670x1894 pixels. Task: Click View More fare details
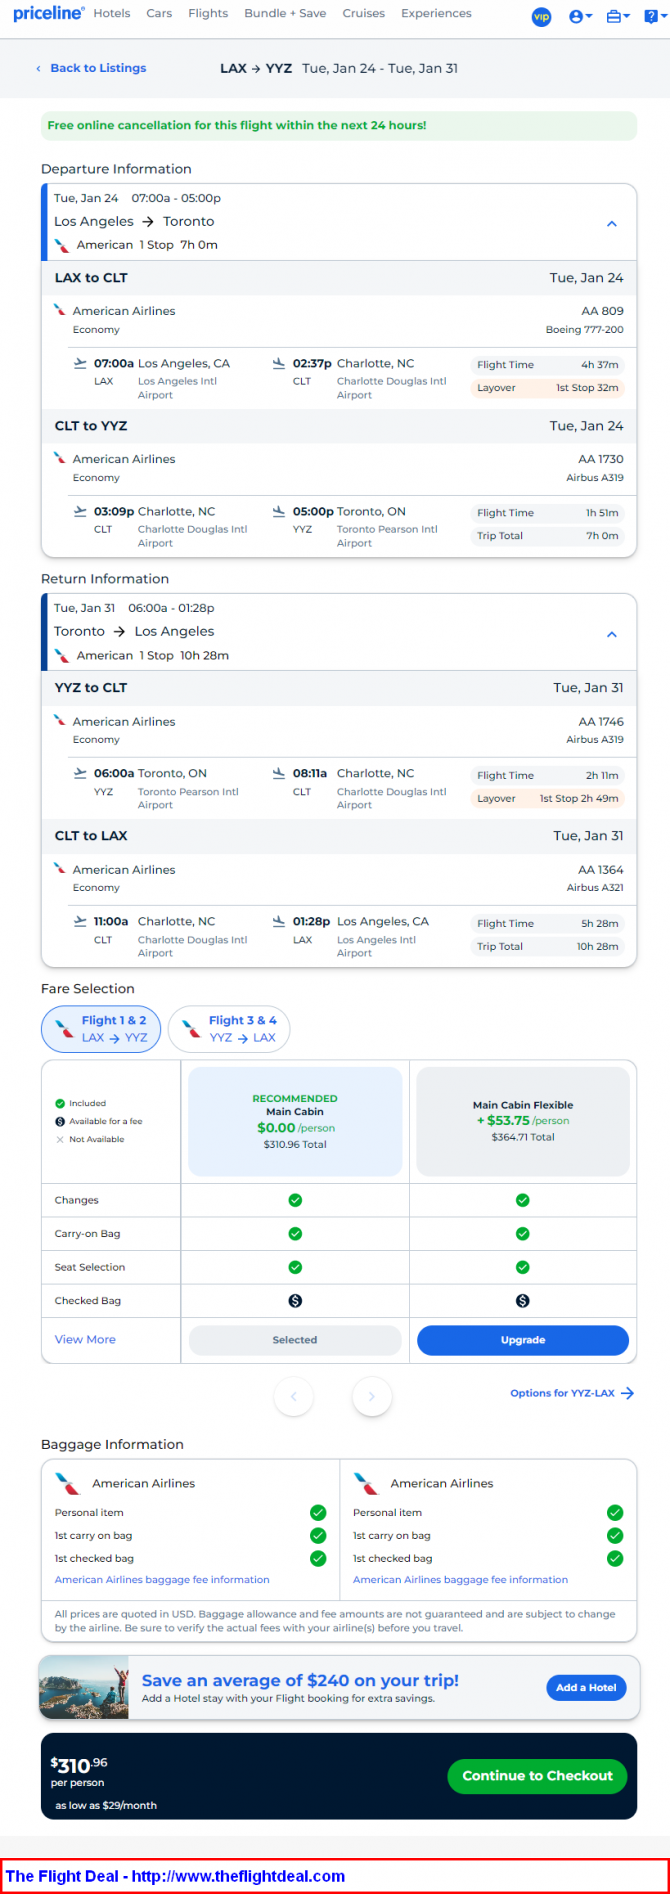click(85, 1340)
